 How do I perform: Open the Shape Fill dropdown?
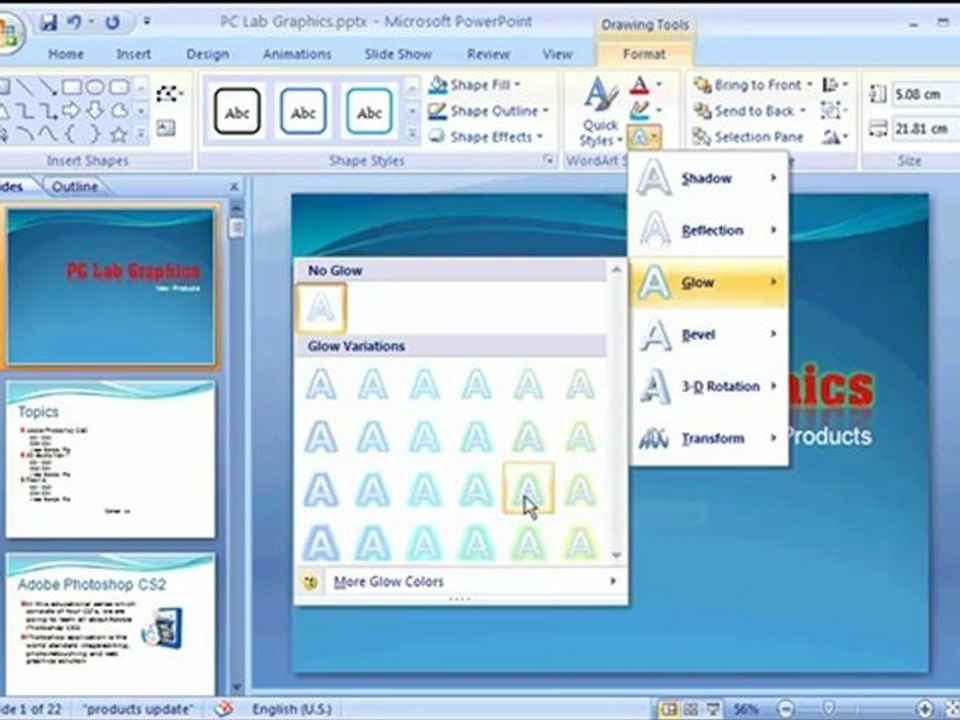coord(475,84)
